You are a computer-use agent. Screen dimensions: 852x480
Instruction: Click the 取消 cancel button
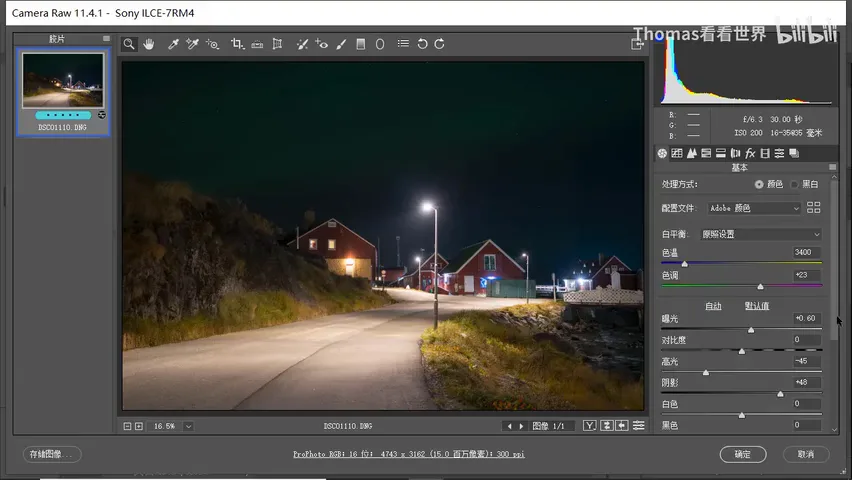coord(806,454)
